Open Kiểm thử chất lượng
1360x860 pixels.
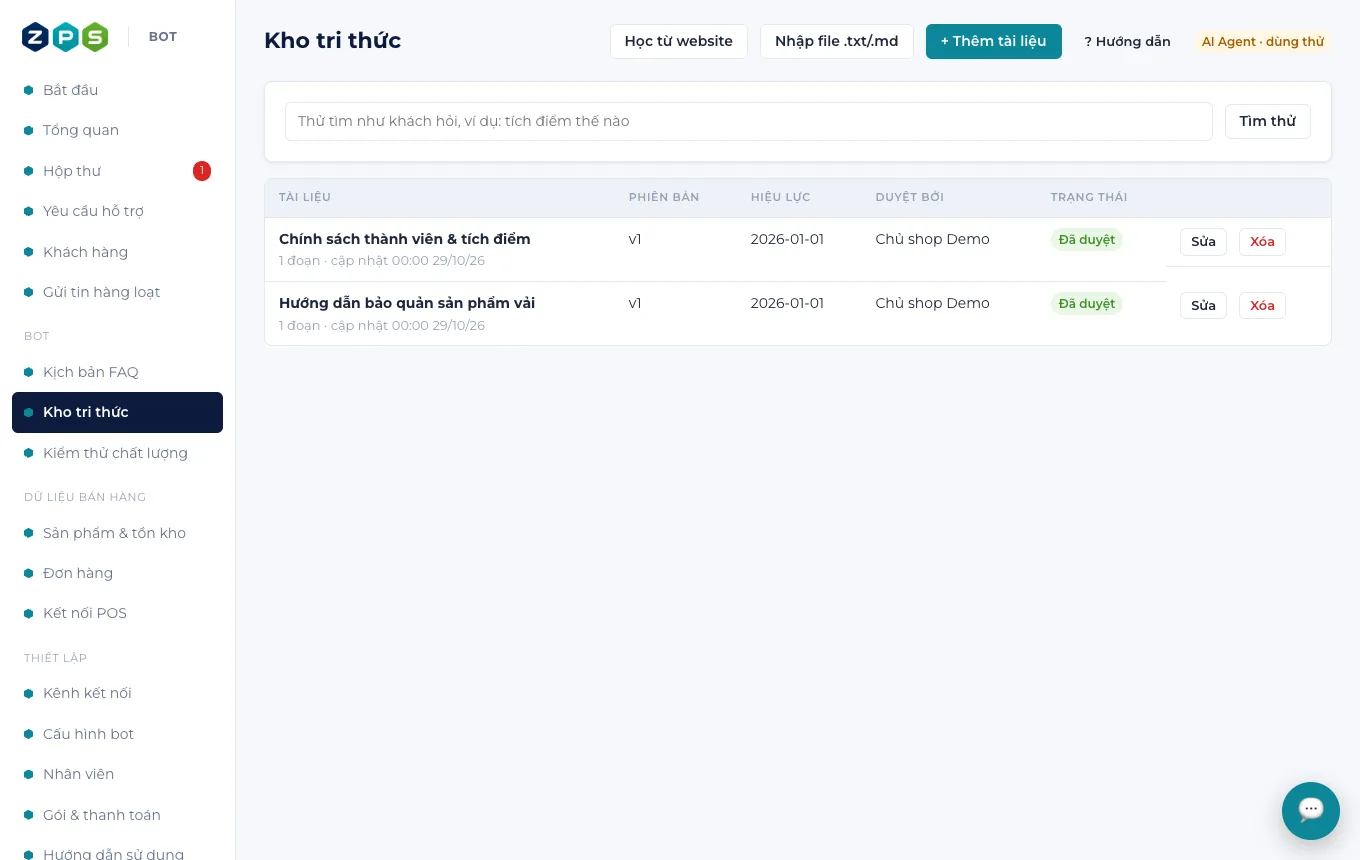click(117, 453)
